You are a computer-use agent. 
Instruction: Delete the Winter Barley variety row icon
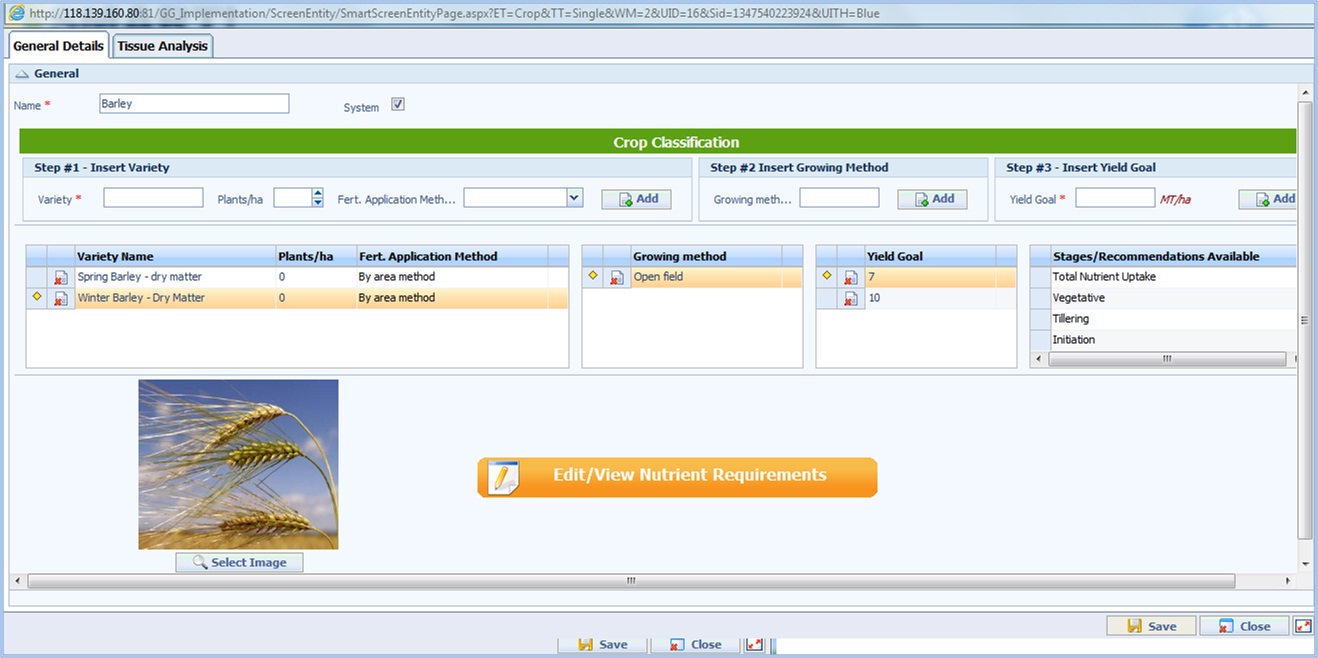click(61, 298)
